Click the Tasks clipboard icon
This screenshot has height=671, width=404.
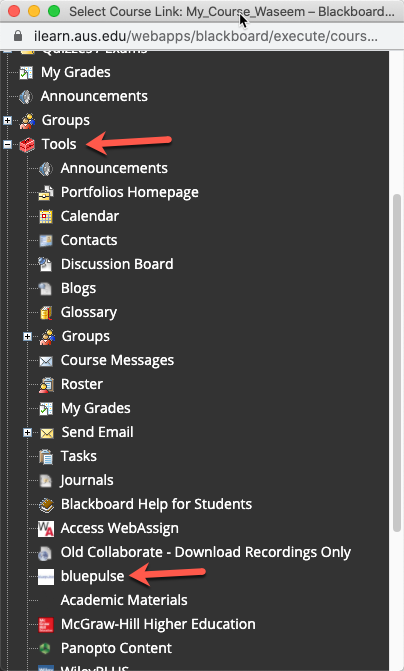tap(46, 457)
